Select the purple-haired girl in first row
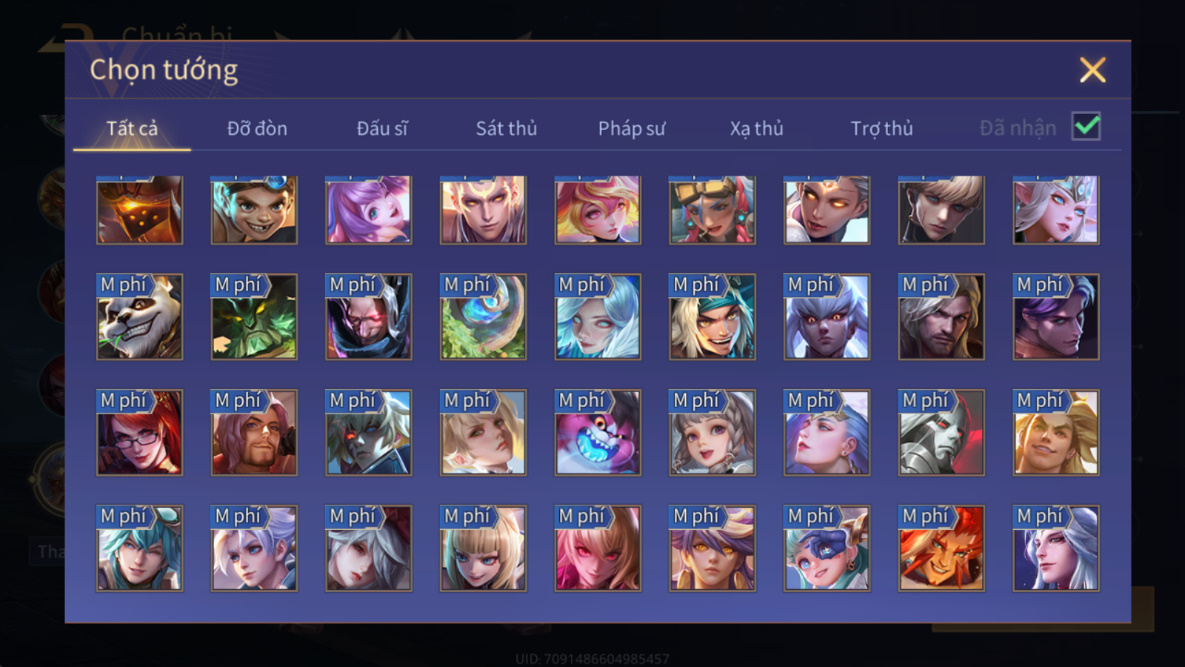1185x667 pixels. [368, 210]
